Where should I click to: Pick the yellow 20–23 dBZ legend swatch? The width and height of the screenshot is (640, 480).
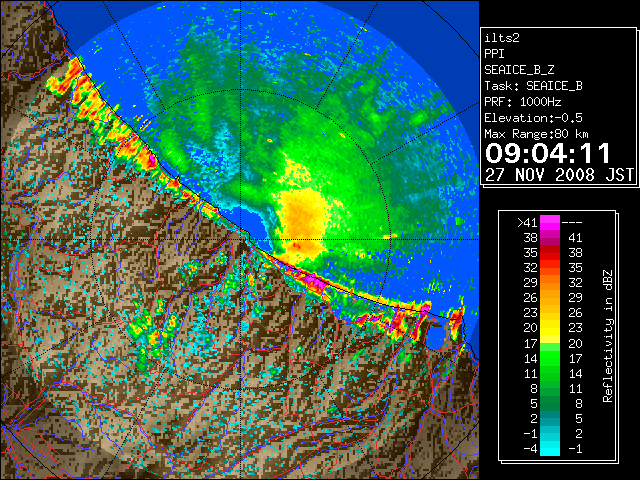click(x=550, y=328)
